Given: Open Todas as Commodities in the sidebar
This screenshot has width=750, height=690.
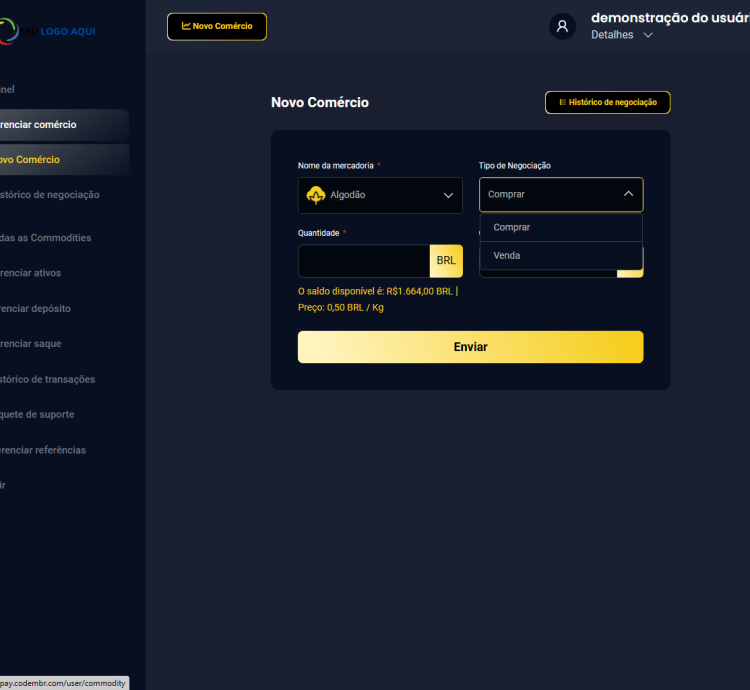Looking at the screenshot, I should click(x=46, y=238).
